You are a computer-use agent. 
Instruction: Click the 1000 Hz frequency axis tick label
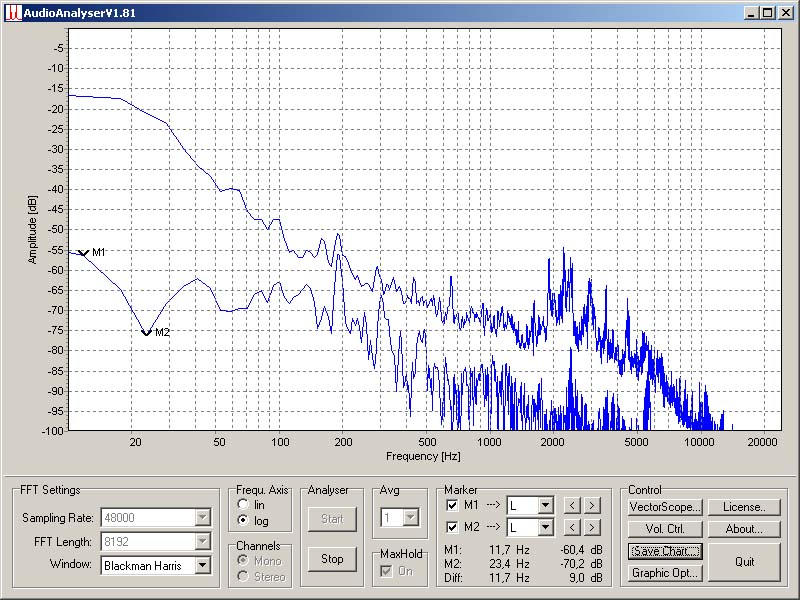point(489,442)
